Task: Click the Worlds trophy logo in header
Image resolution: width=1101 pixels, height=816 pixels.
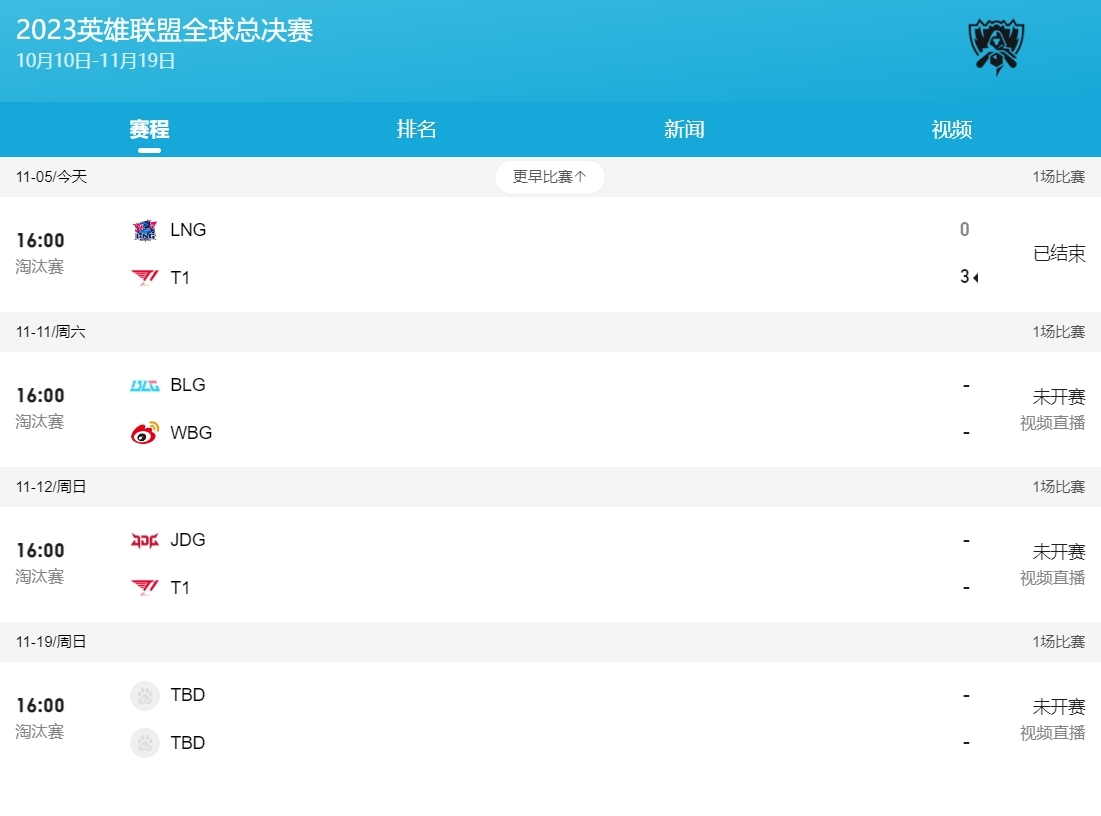Action: tap(996, 47)
